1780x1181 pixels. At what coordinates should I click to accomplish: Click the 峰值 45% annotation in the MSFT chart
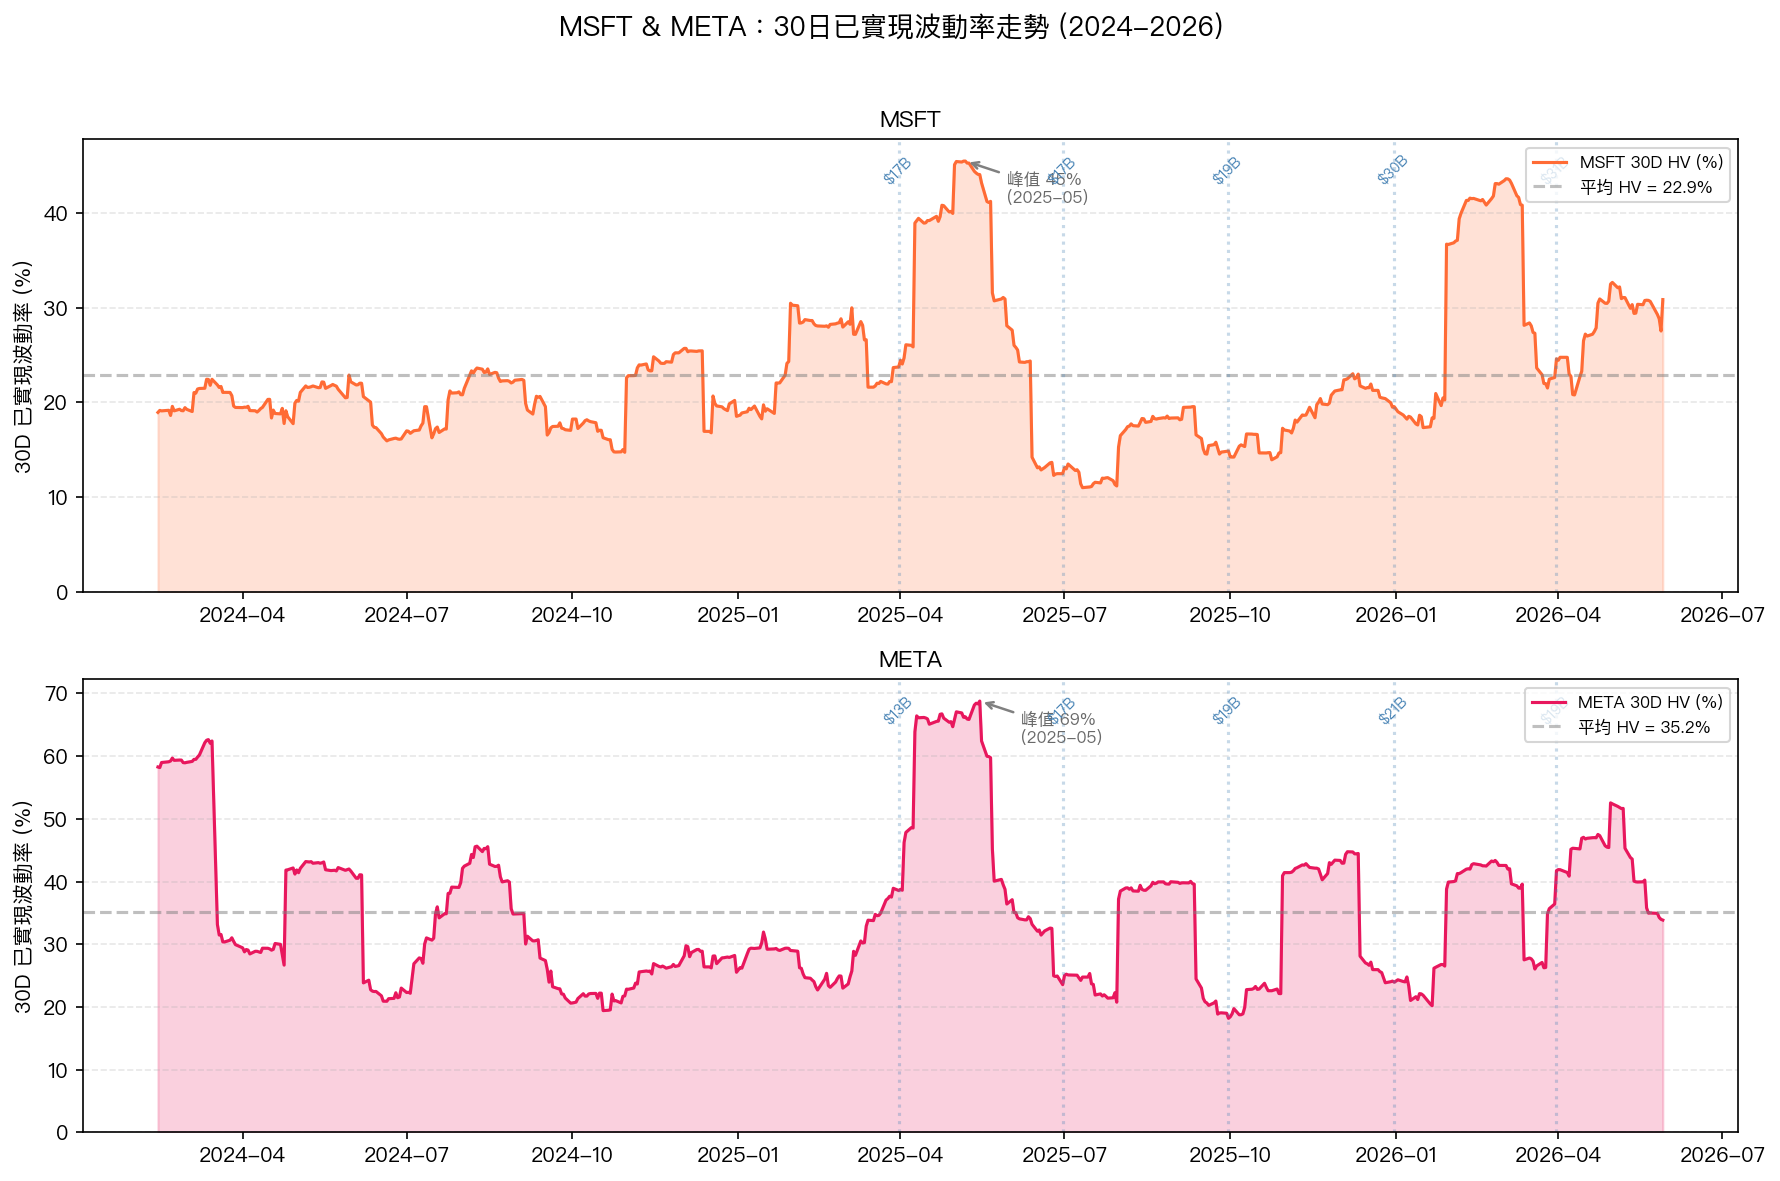1043,179
